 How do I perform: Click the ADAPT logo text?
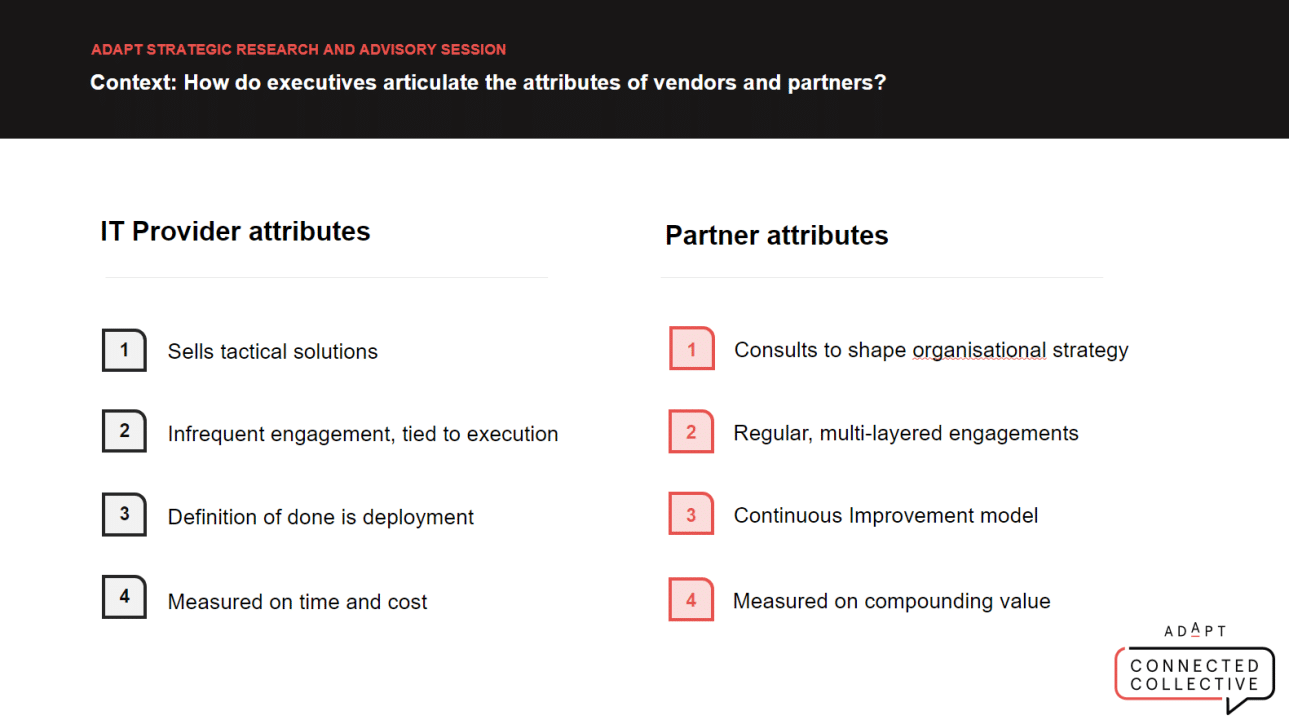pos(1195,631)
